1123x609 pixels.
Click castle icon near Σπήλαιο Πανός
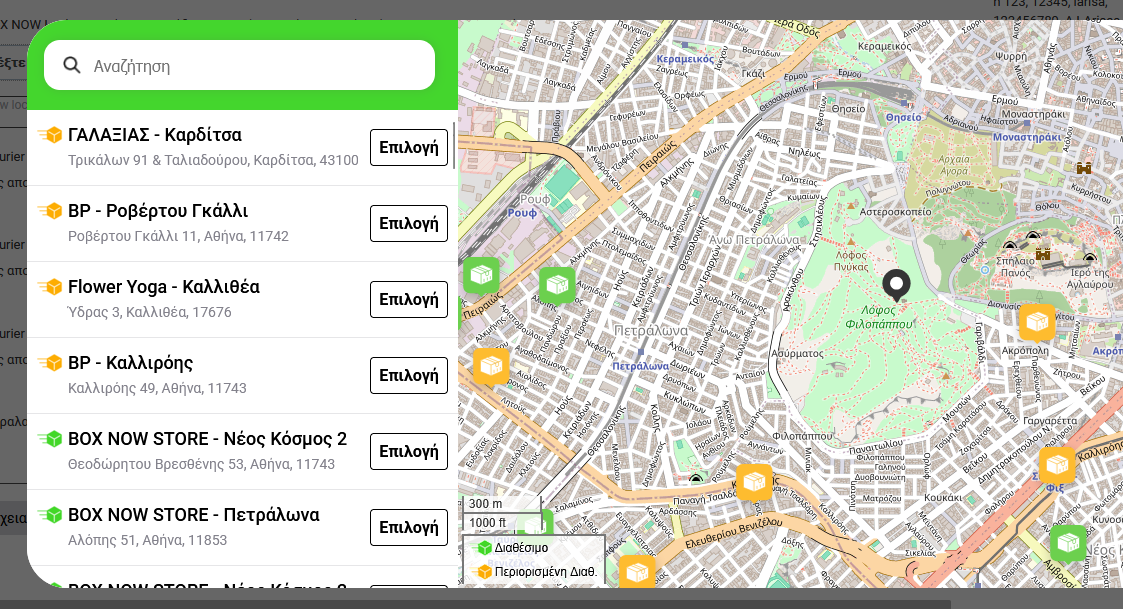pyautogui.click(x=1043, y=254)
